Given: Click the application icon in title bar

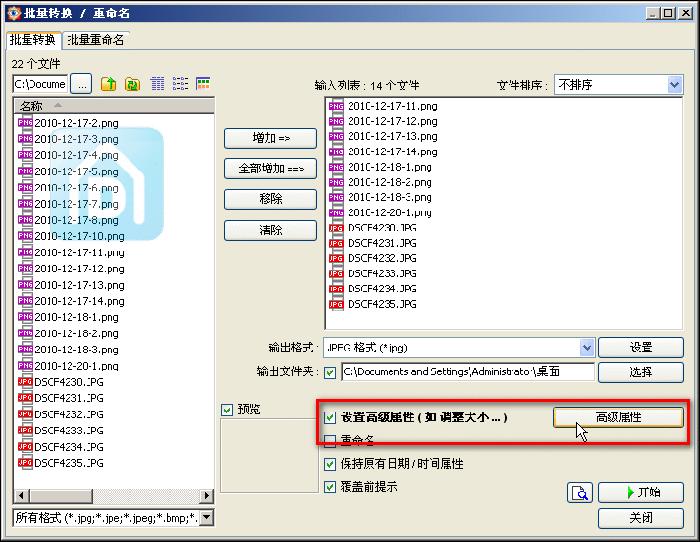Looking at the screenshot, I should 14,13.
